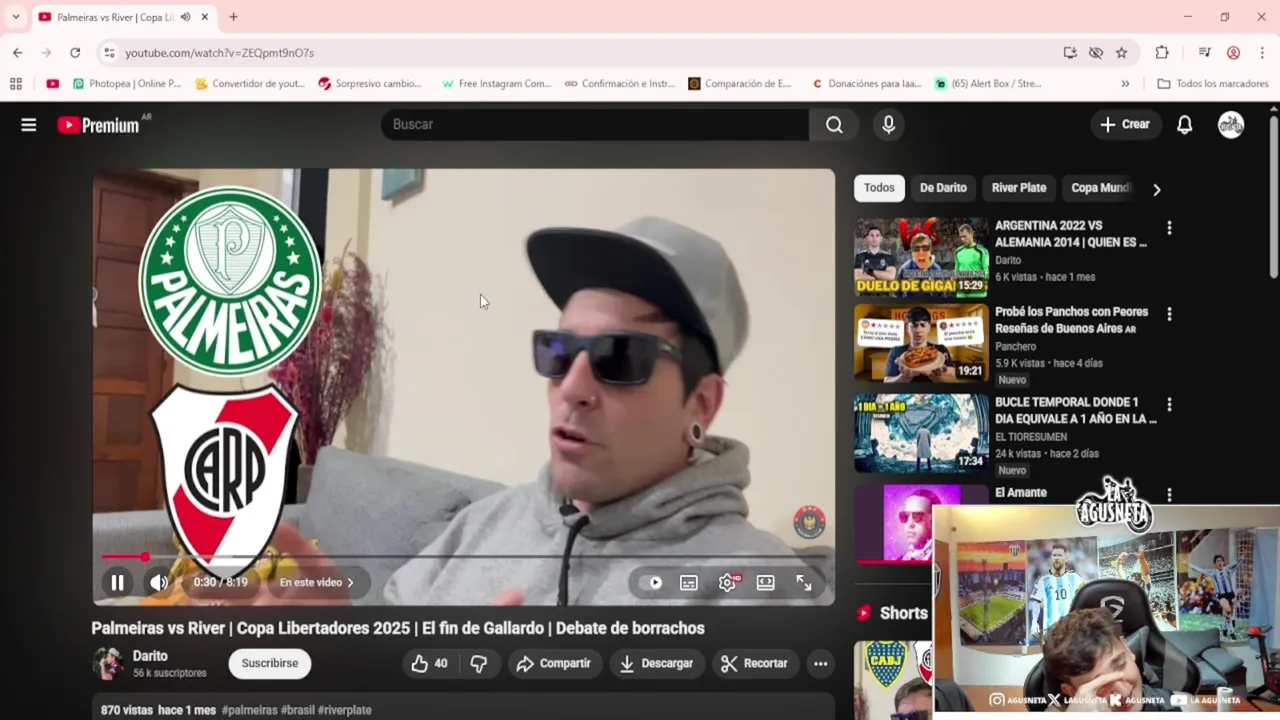The image size is (1280, 720).
Task: Seek on the video progress bar
Action: [x=463, y=556]
